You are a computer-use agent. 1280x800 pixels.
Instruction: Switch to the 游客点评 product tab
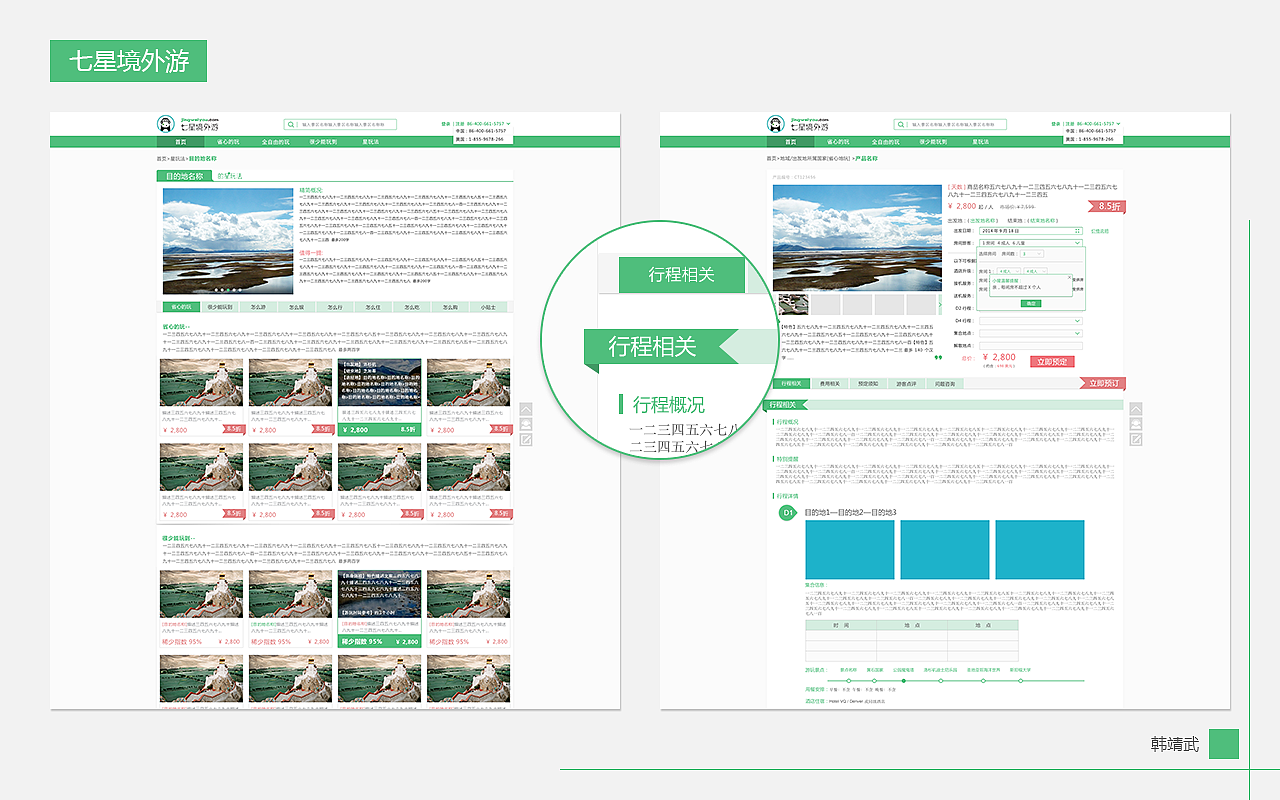[x=906, y=383]
